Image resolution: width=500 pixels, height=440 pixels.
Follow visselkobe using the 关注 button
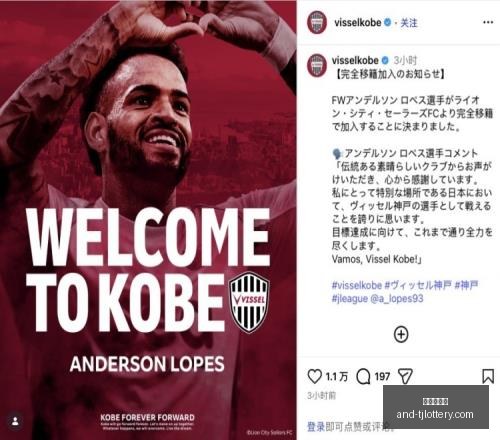pos(409,23)
